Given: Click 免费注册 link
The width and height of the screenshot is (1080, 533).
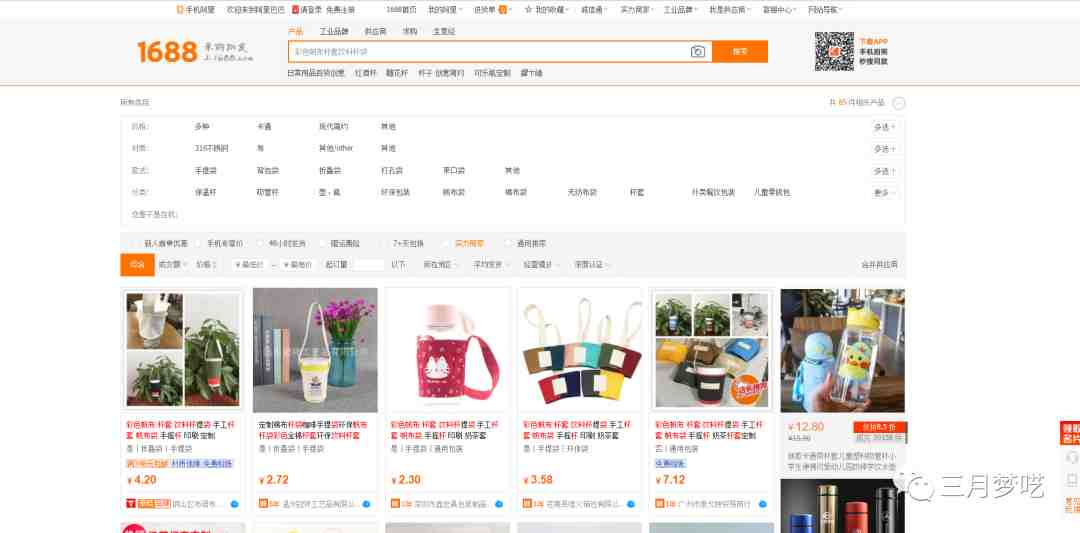Looking at the screenshot, I should click(341, 10).
